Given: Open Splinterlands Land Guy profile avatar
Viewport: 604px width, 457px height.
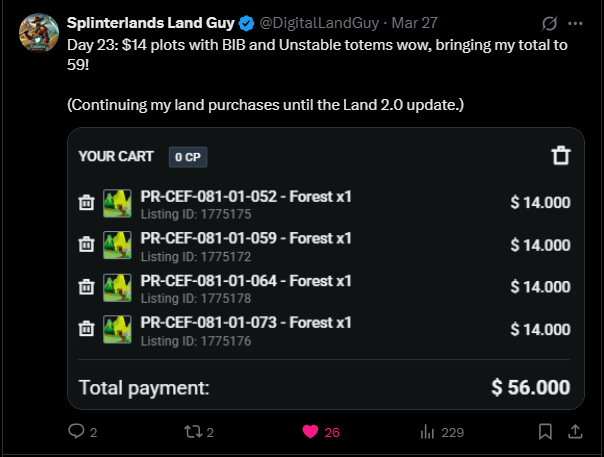Looking at the screenshot, I should 39,33.
